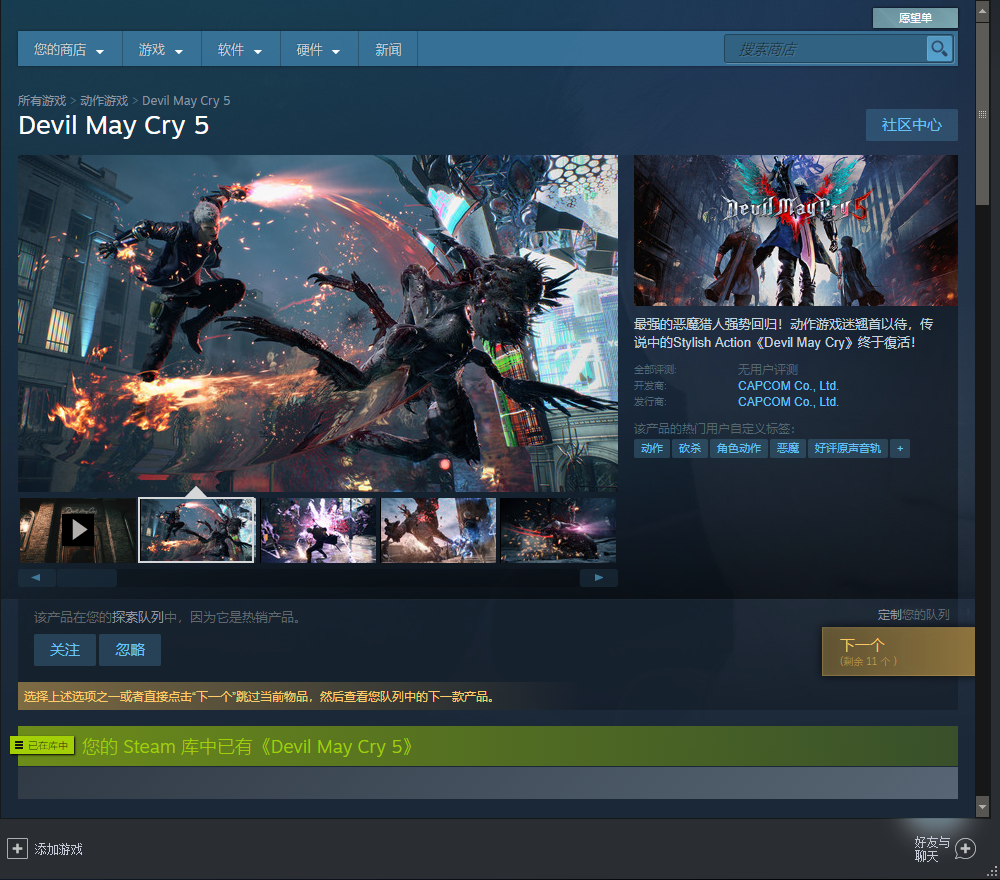1000x880 pixels.
Task: Play the trailer video thumbnail
Action: [78, 530]
